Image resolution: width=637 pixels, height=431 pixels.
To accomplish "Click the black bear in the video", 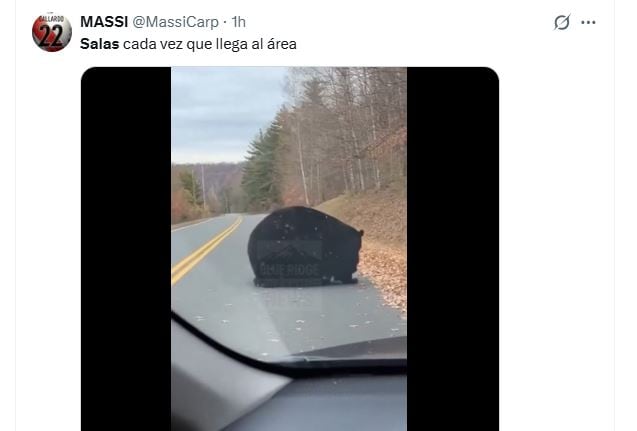I will [x=305, y=247].
